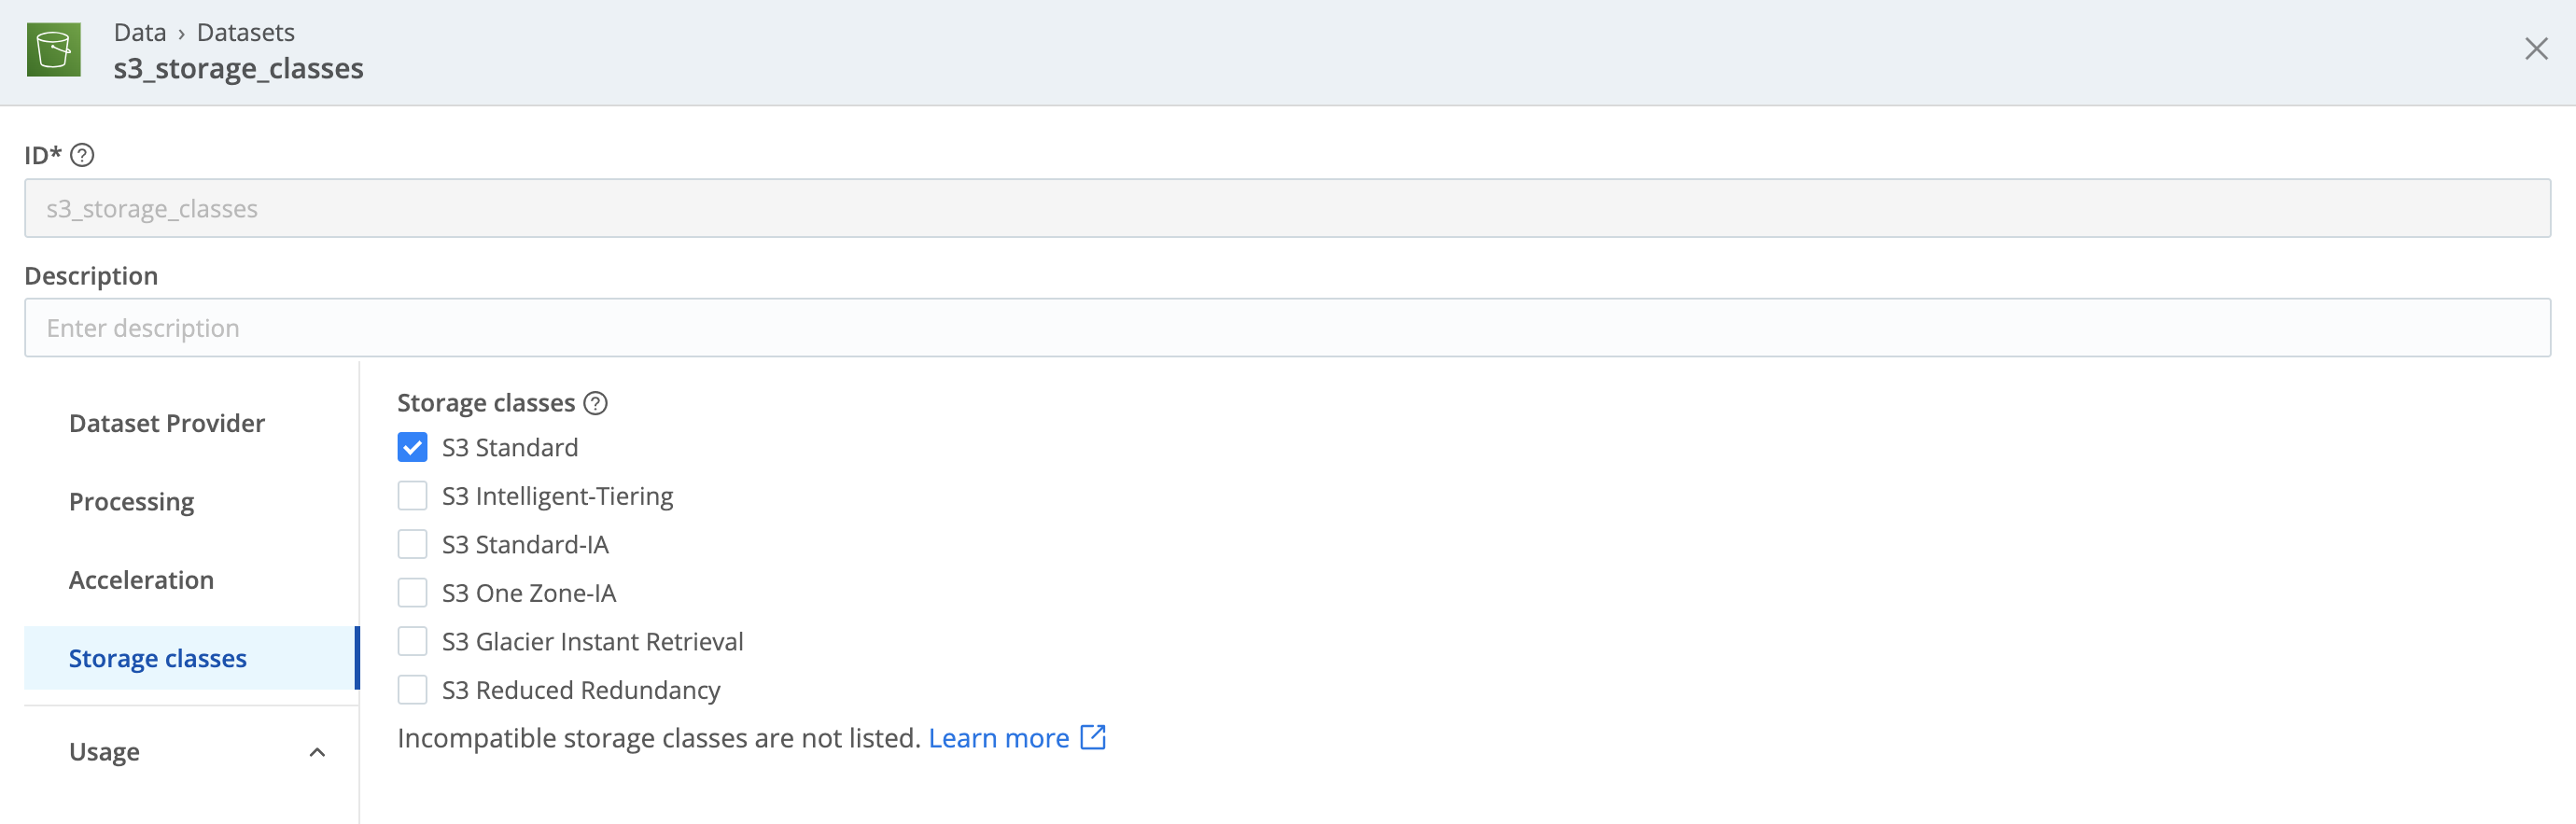The image size is (2576, 824).
Task: Click the Storage classes help question mark icon
Action: click(x=596, y=403)
